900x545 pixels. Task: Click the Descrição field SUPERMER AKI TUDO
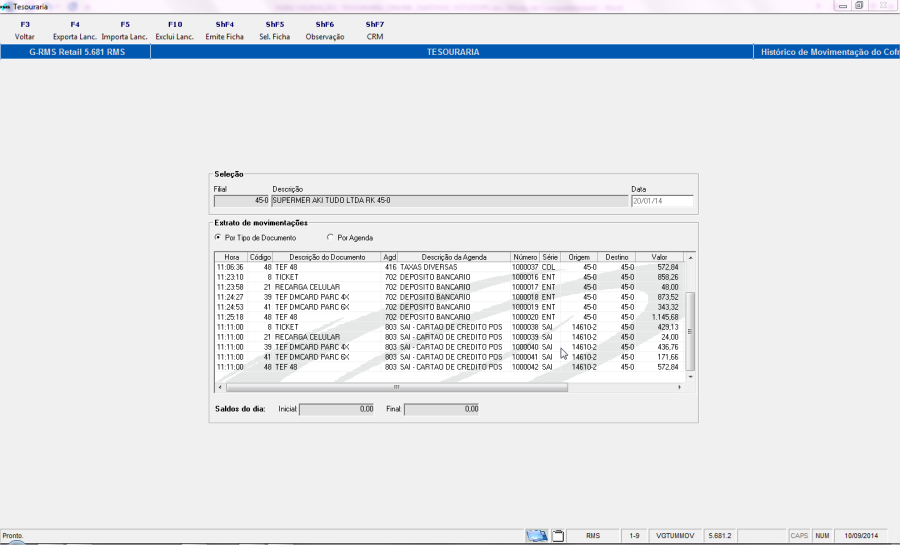(449, 201)
